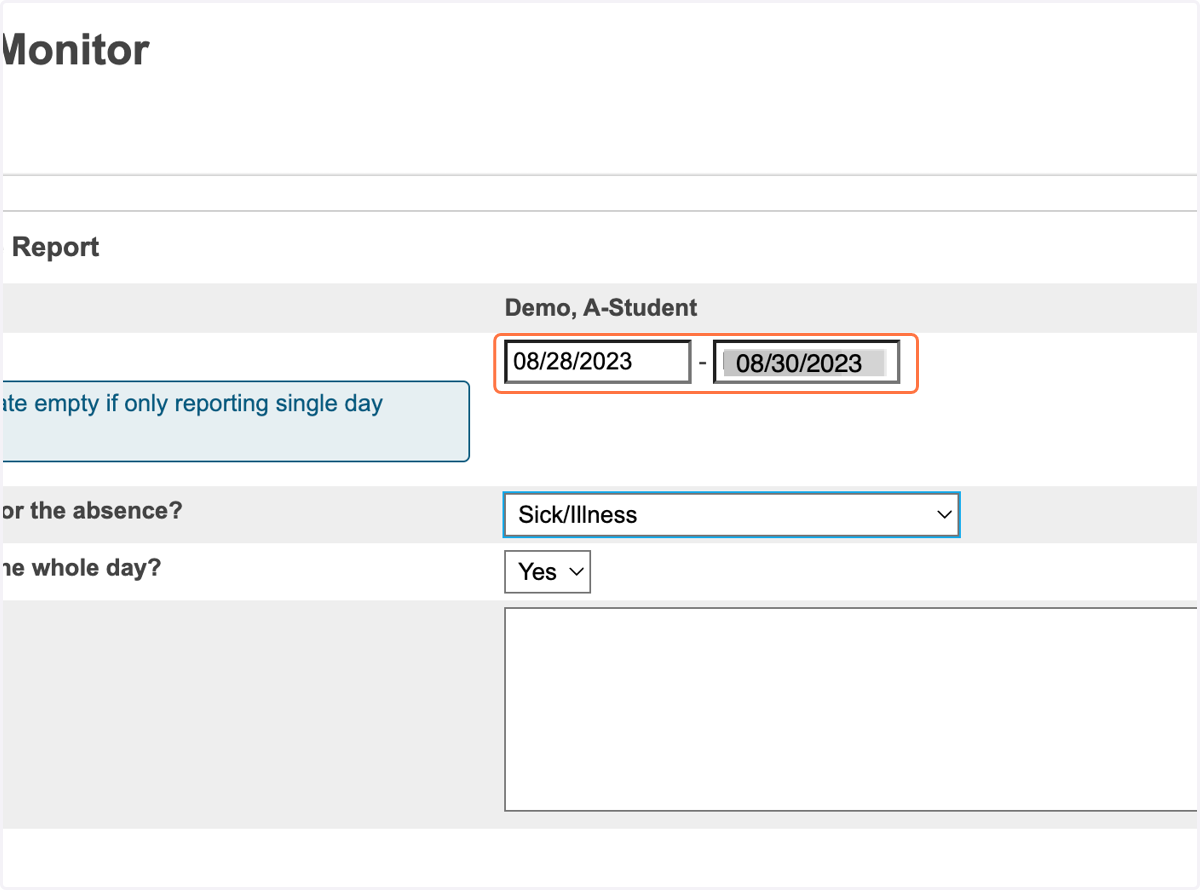Click the 'whole day?' label
The image size is (1200, 890).
click(x=96, y=568)
